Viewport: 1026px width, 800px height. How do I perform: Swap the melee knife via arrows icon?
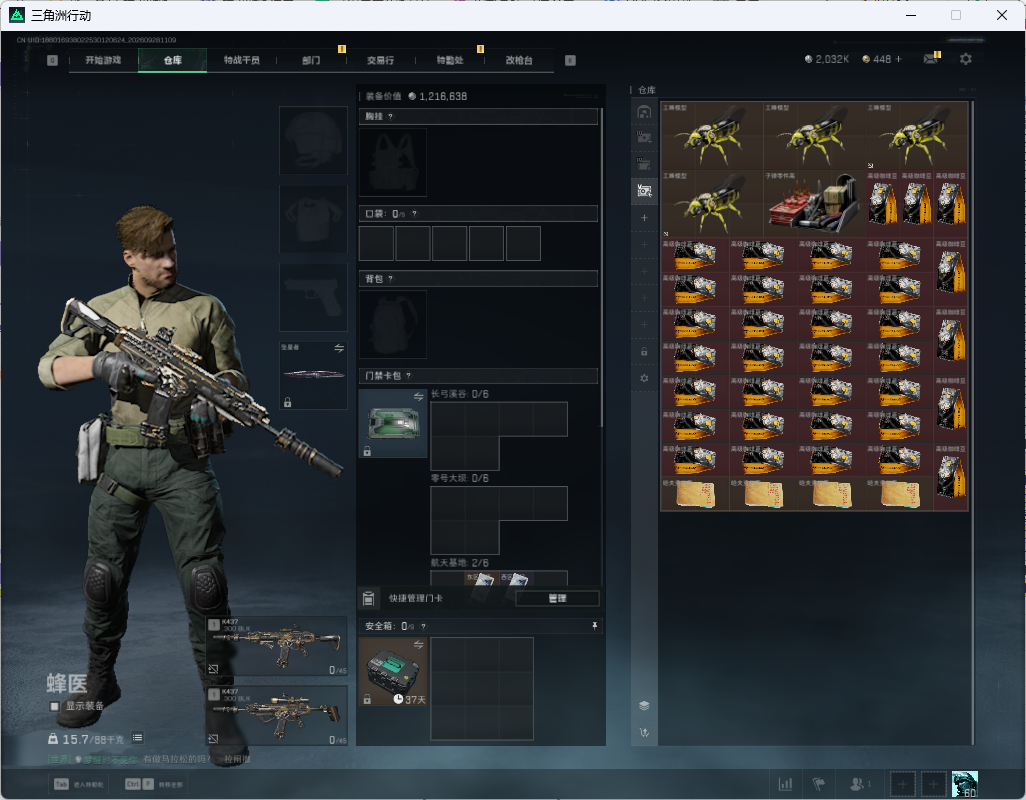339,349
